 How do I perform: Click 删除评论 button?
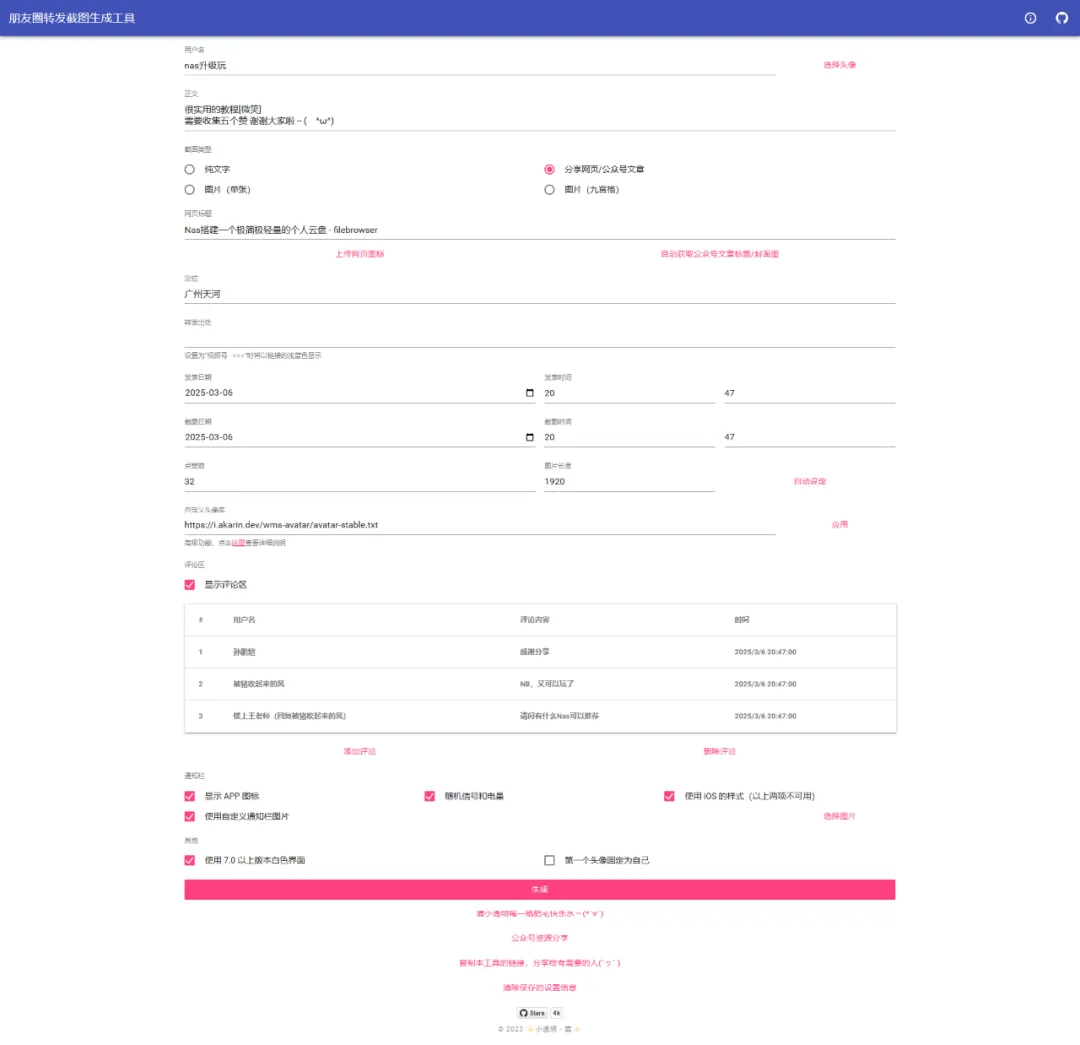[719, 751]
